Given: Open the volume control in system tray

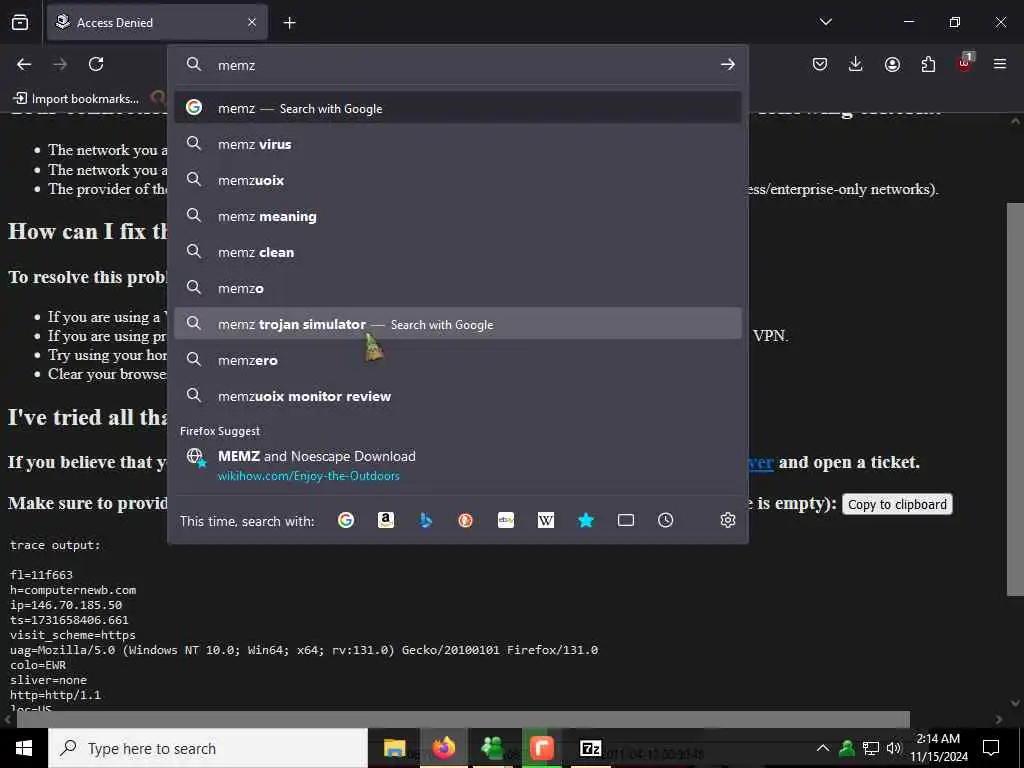Looking at the screenshot, I should [893, 748].
